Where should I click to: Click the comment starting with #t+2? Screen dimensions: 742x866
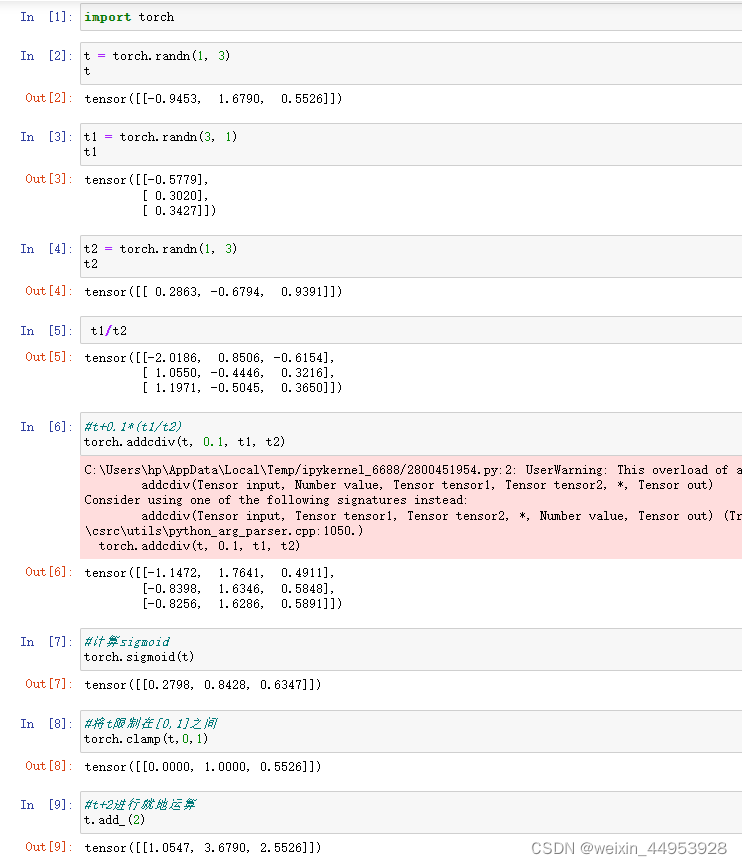pos(140,805)
